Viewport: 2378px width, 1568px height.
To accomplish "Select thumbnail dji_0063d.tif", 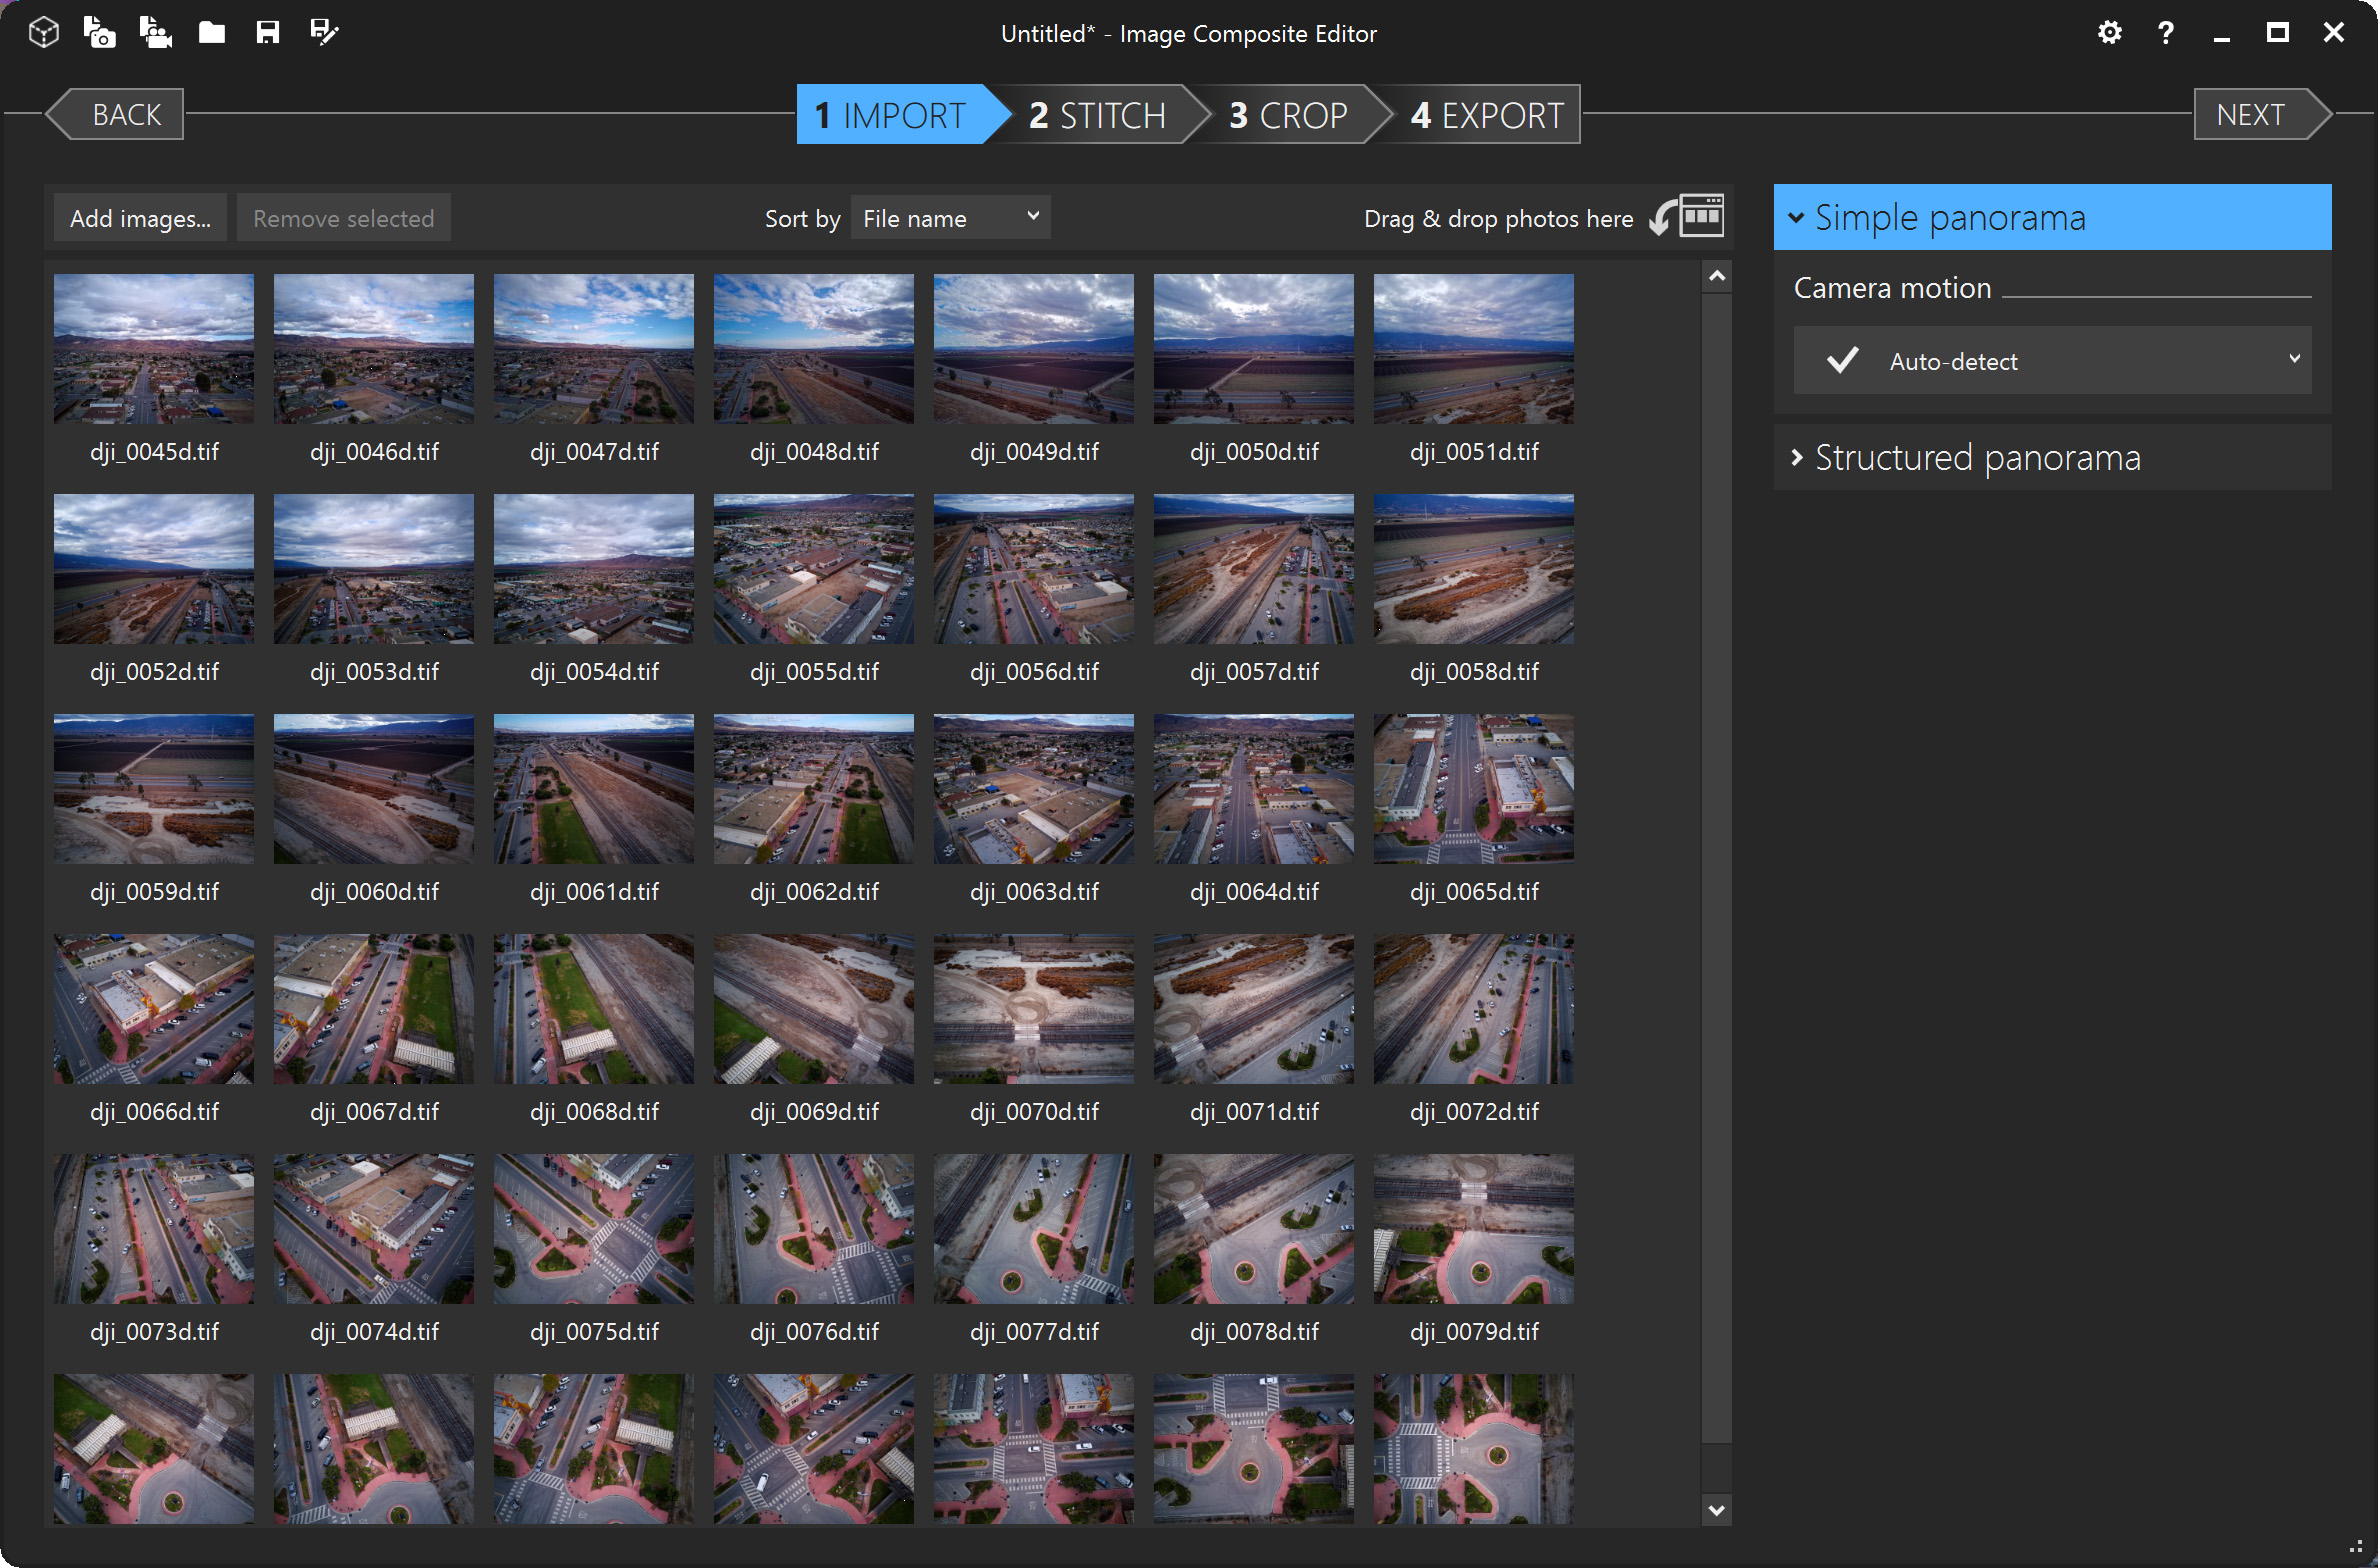I will click(1034, 789).
